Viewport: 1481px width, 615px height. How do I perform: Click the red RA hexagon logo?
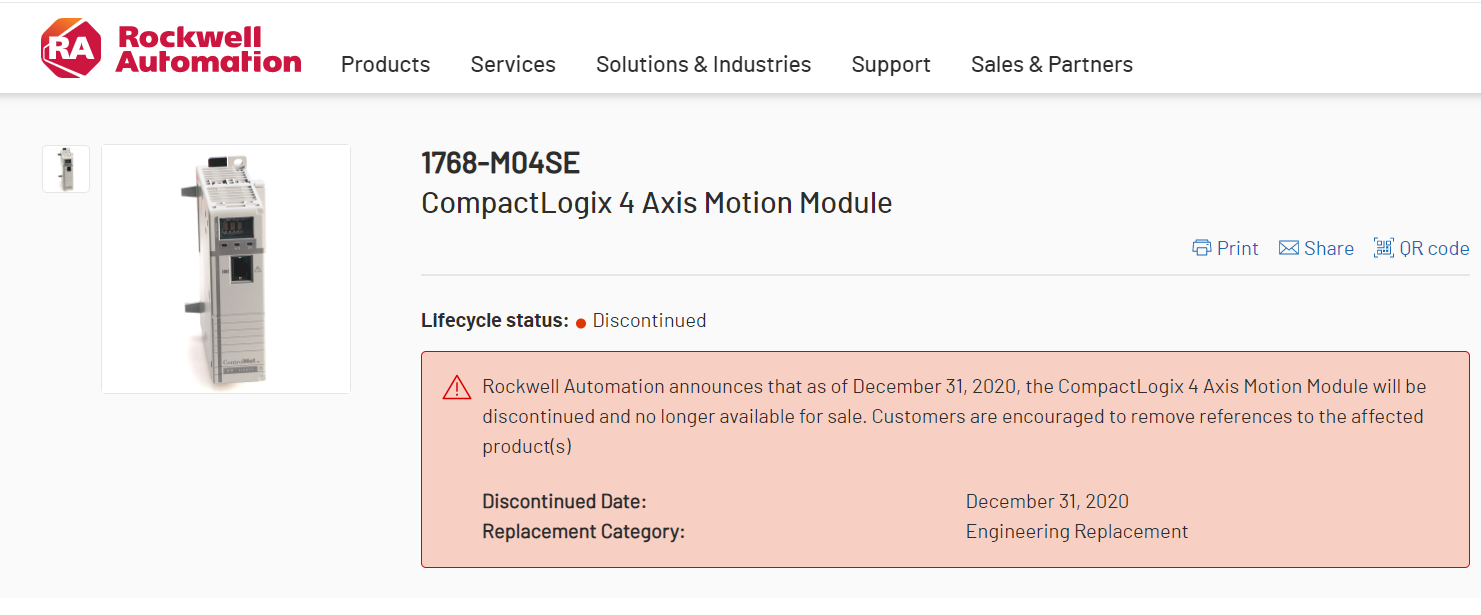coord(70,49)
